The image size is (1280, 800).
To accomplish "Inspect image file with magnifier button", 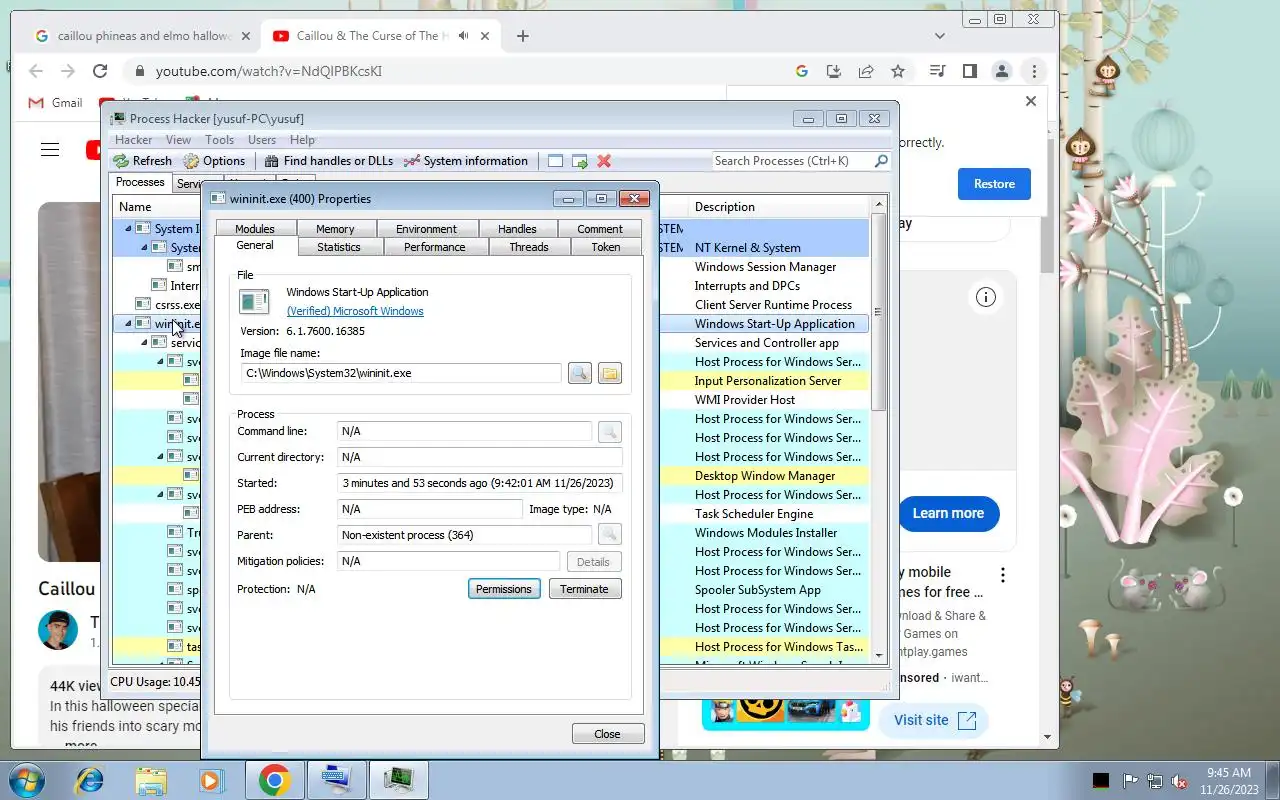I will (580, 373).
